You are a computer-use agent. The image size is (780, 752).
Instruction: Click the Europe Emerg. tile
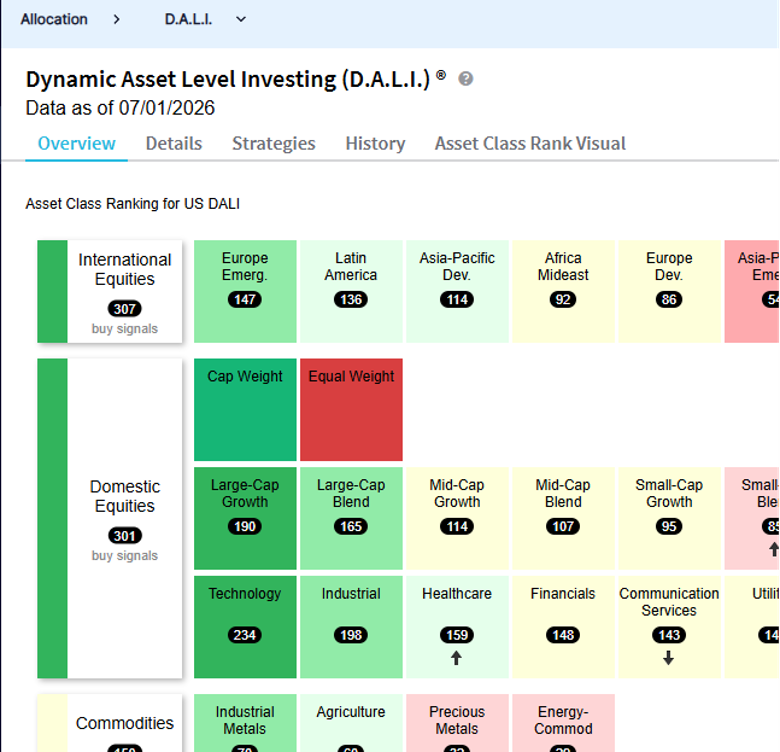(245, 291)
